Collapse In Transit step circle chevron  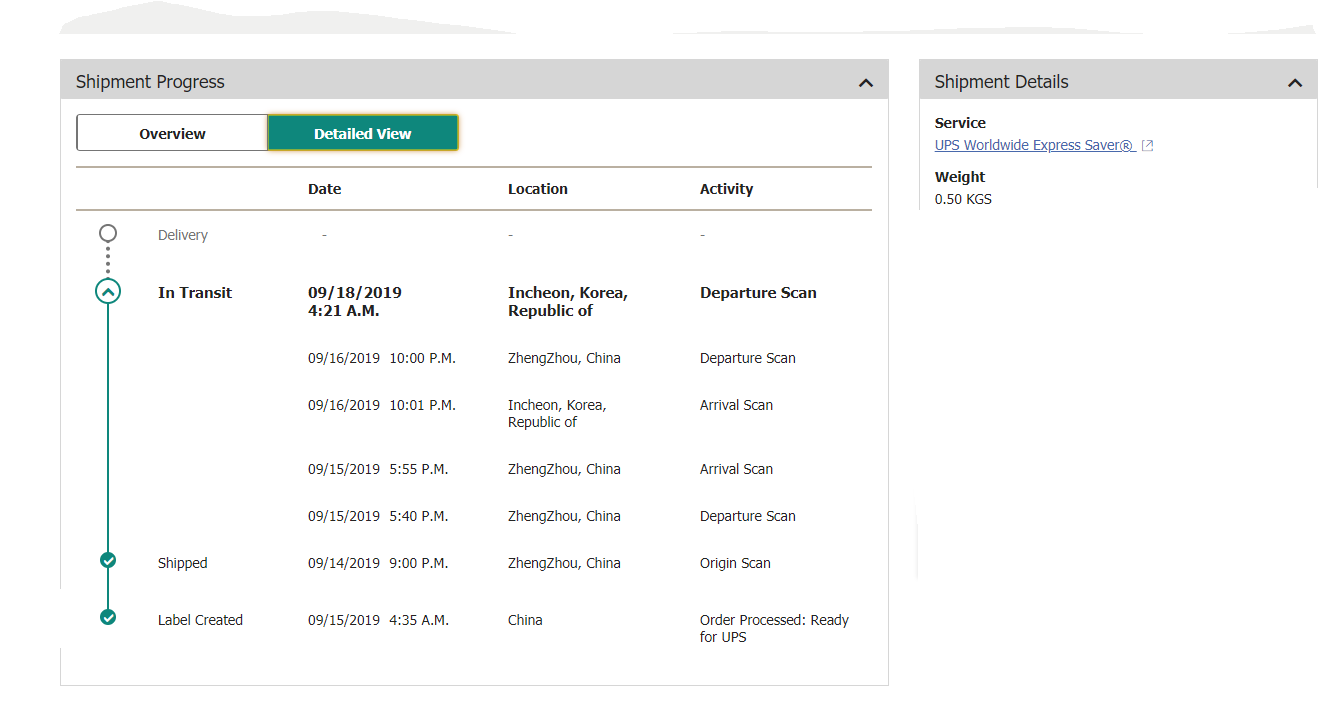tap(108, 292)
